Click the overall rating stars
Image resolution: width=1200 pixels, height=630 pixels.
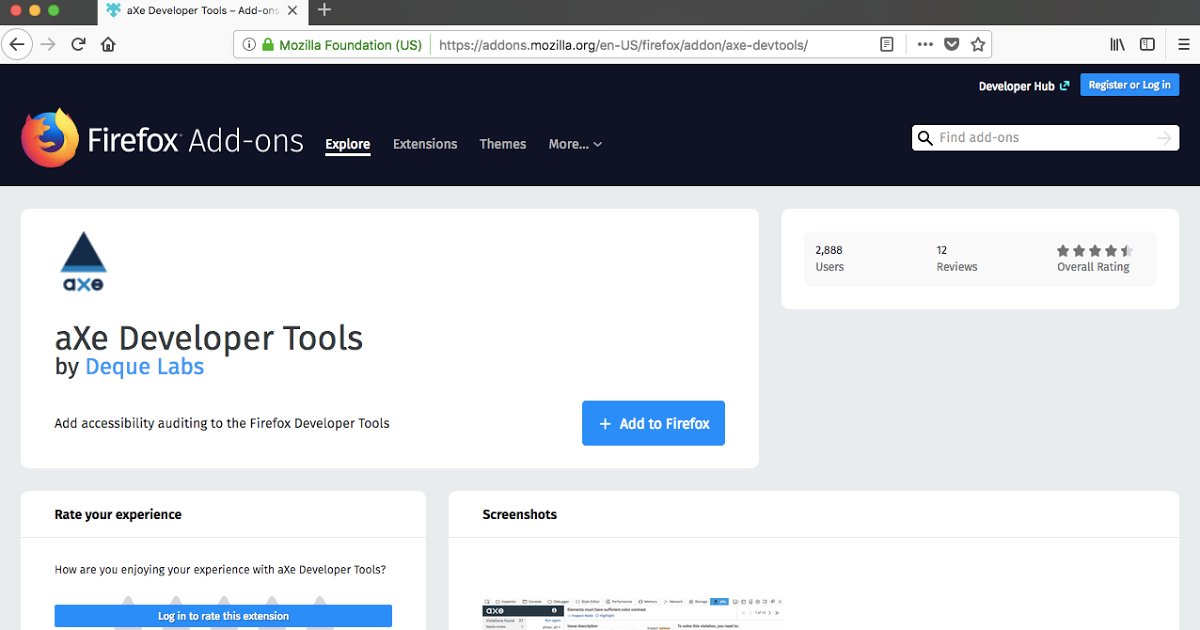pyautogui.click(x=1094, y=251)
